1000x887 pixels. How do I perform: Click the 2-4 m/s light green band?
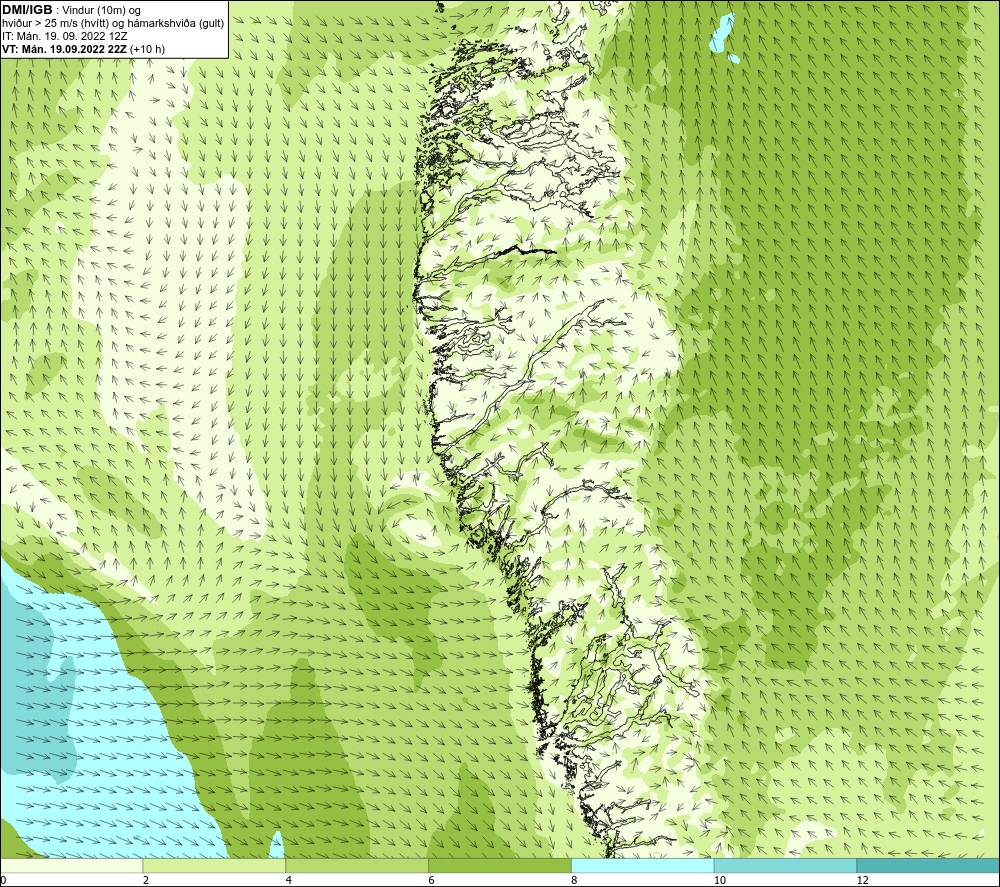click(x=214, y=865)
